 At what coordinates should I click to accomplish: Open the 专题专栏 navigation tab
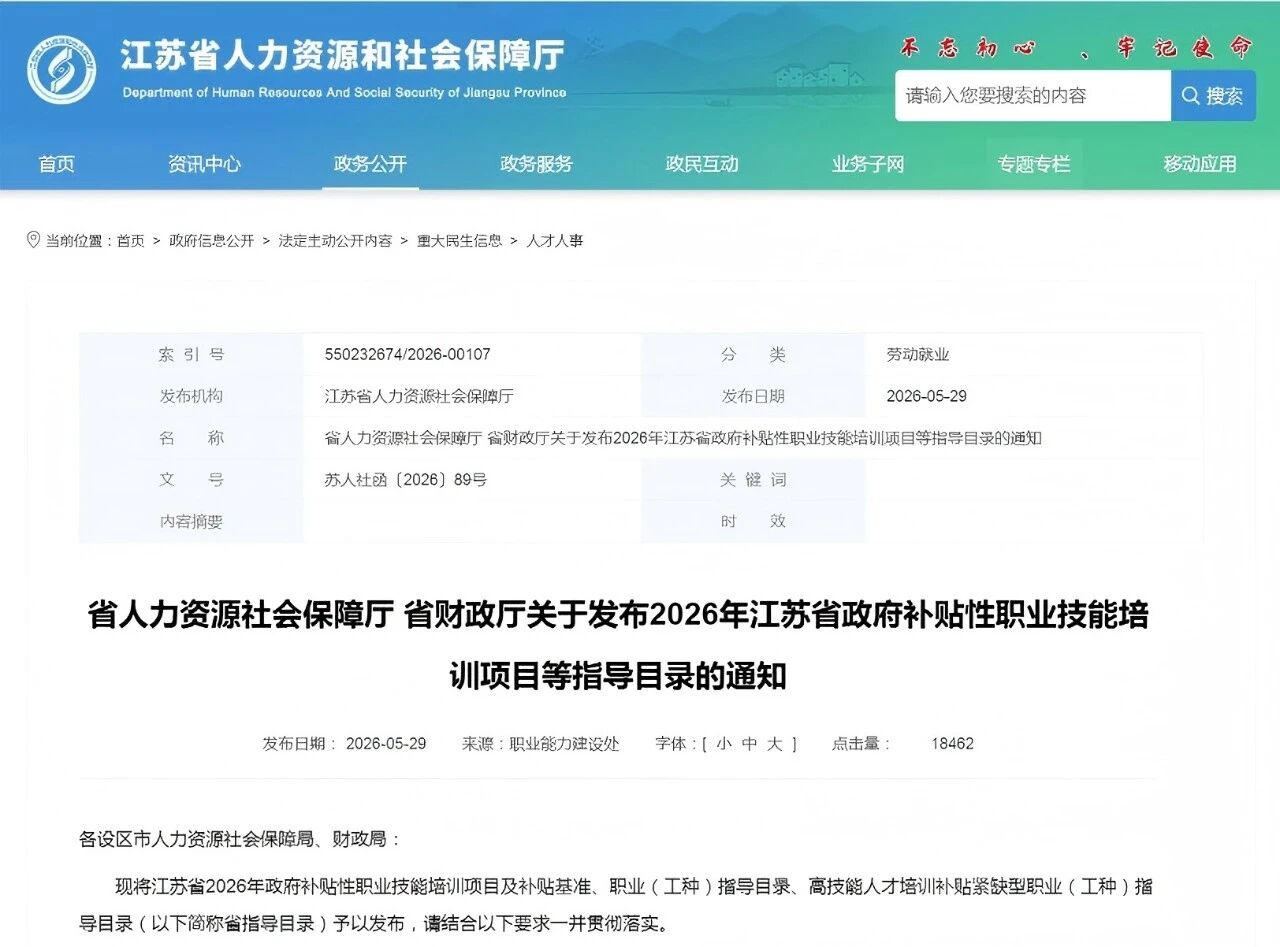[1034, 164]
